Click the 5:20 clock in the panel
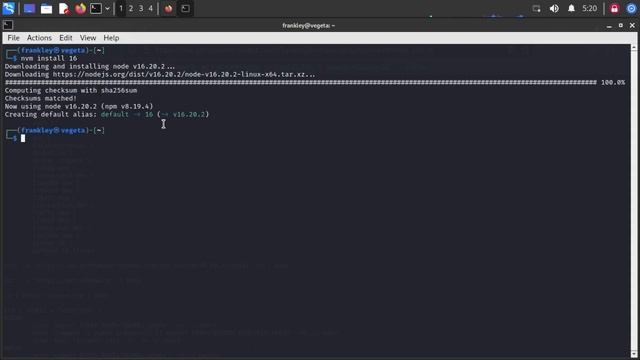The height and width of the screenshot is (360, 640). (x=589, y=9)
